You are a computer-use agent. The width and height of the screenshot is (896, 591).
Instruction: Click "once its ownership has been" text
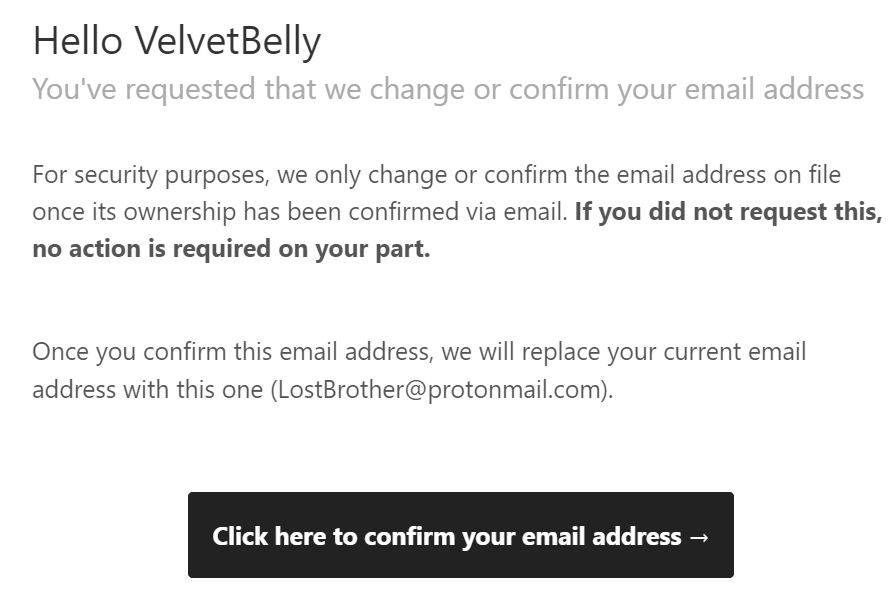pyautogui.click(x=178, y=212)
